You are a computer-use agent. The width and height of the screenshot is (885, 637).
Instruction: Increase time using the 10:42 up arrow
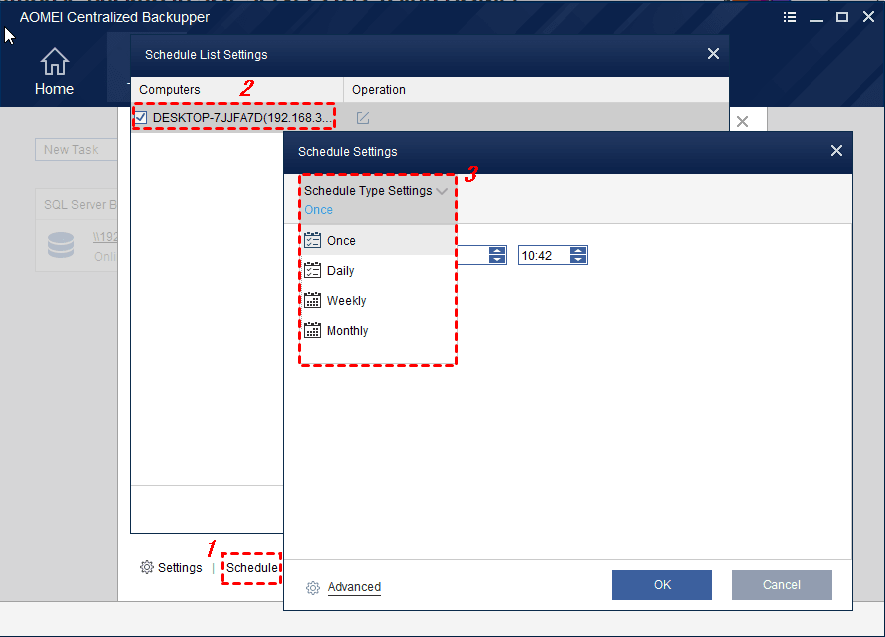[579, 250]
